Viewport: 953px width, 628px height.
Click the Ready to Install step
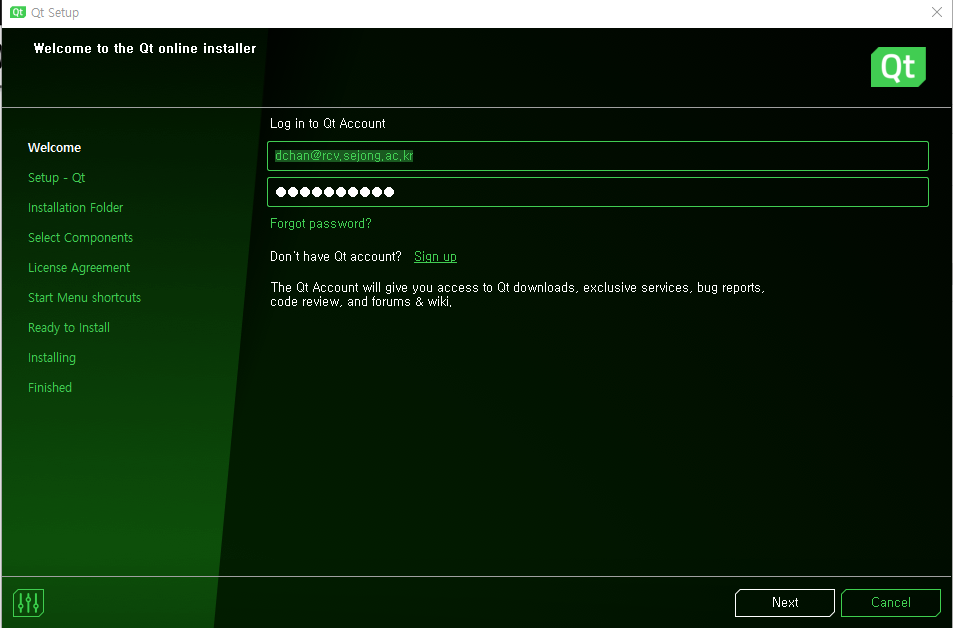point(69,328)
